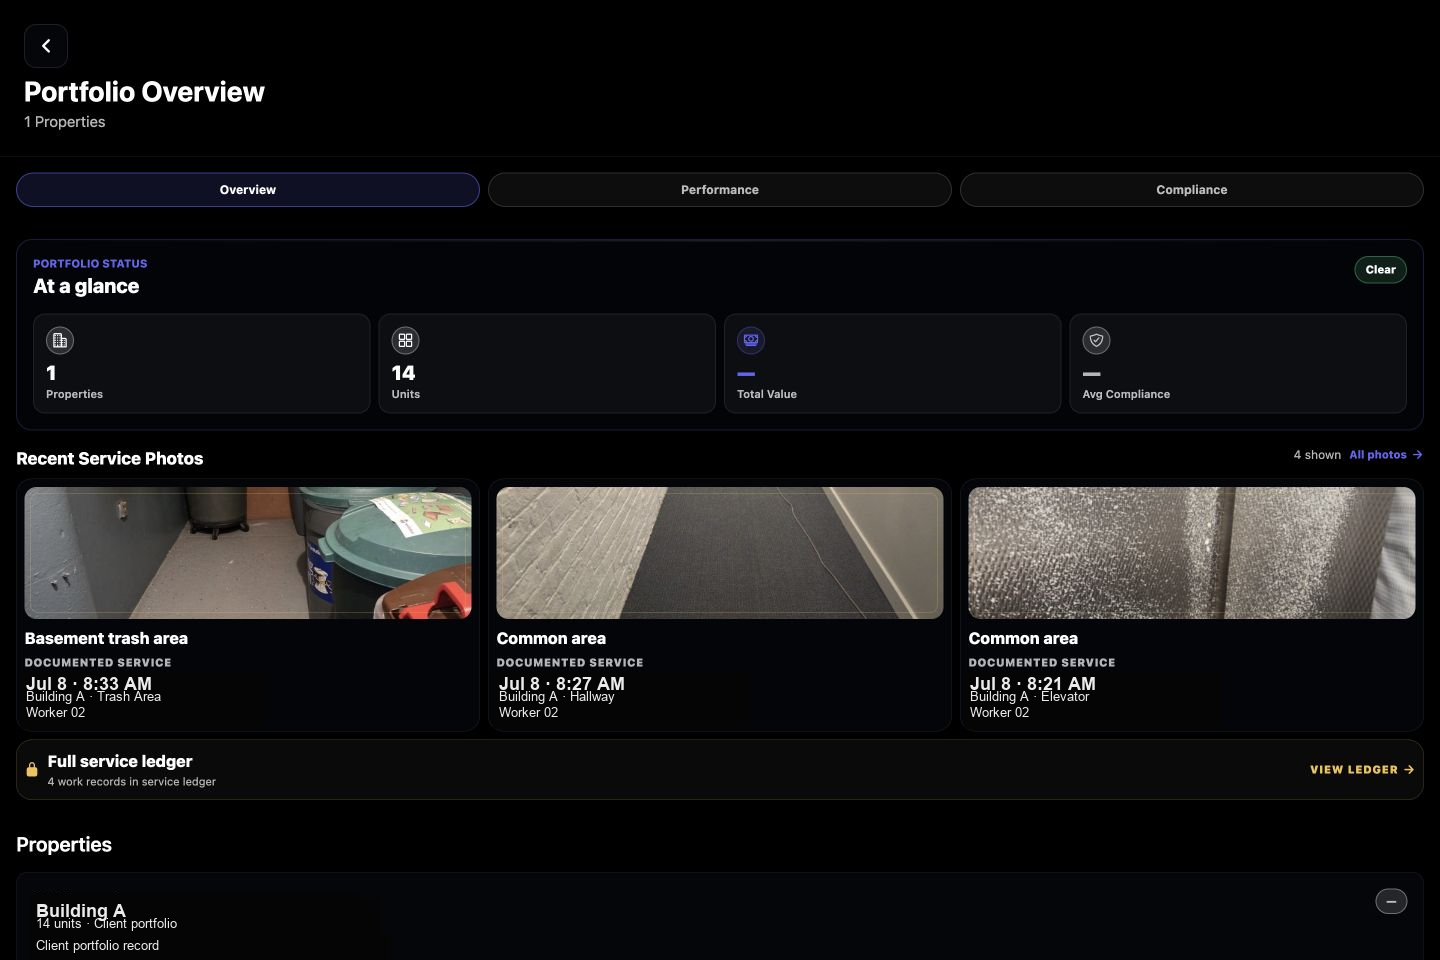Viewport: 1440px width, 960px height.
Task: Click the Total Value label
Action: click(x=767, y=394)
